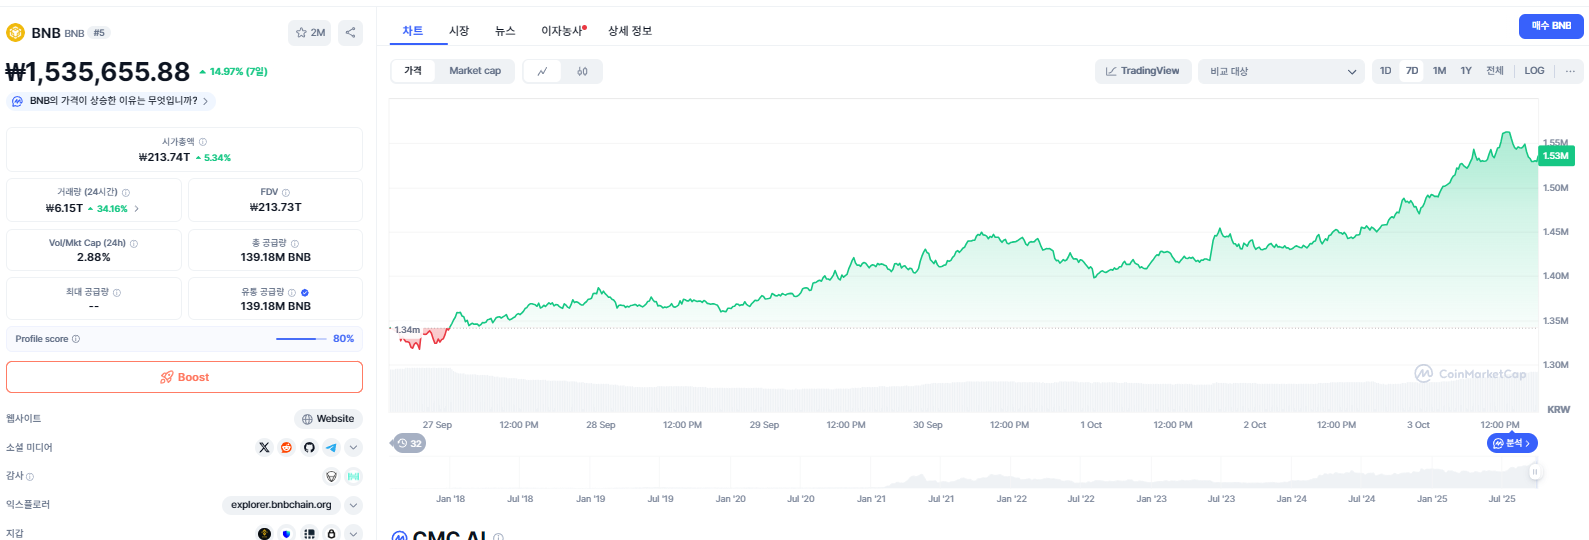The width and height of the screenshot is (1589, 540).
Task: Open BNB's Telegram channel icon
Action: (x=331, y=448)
